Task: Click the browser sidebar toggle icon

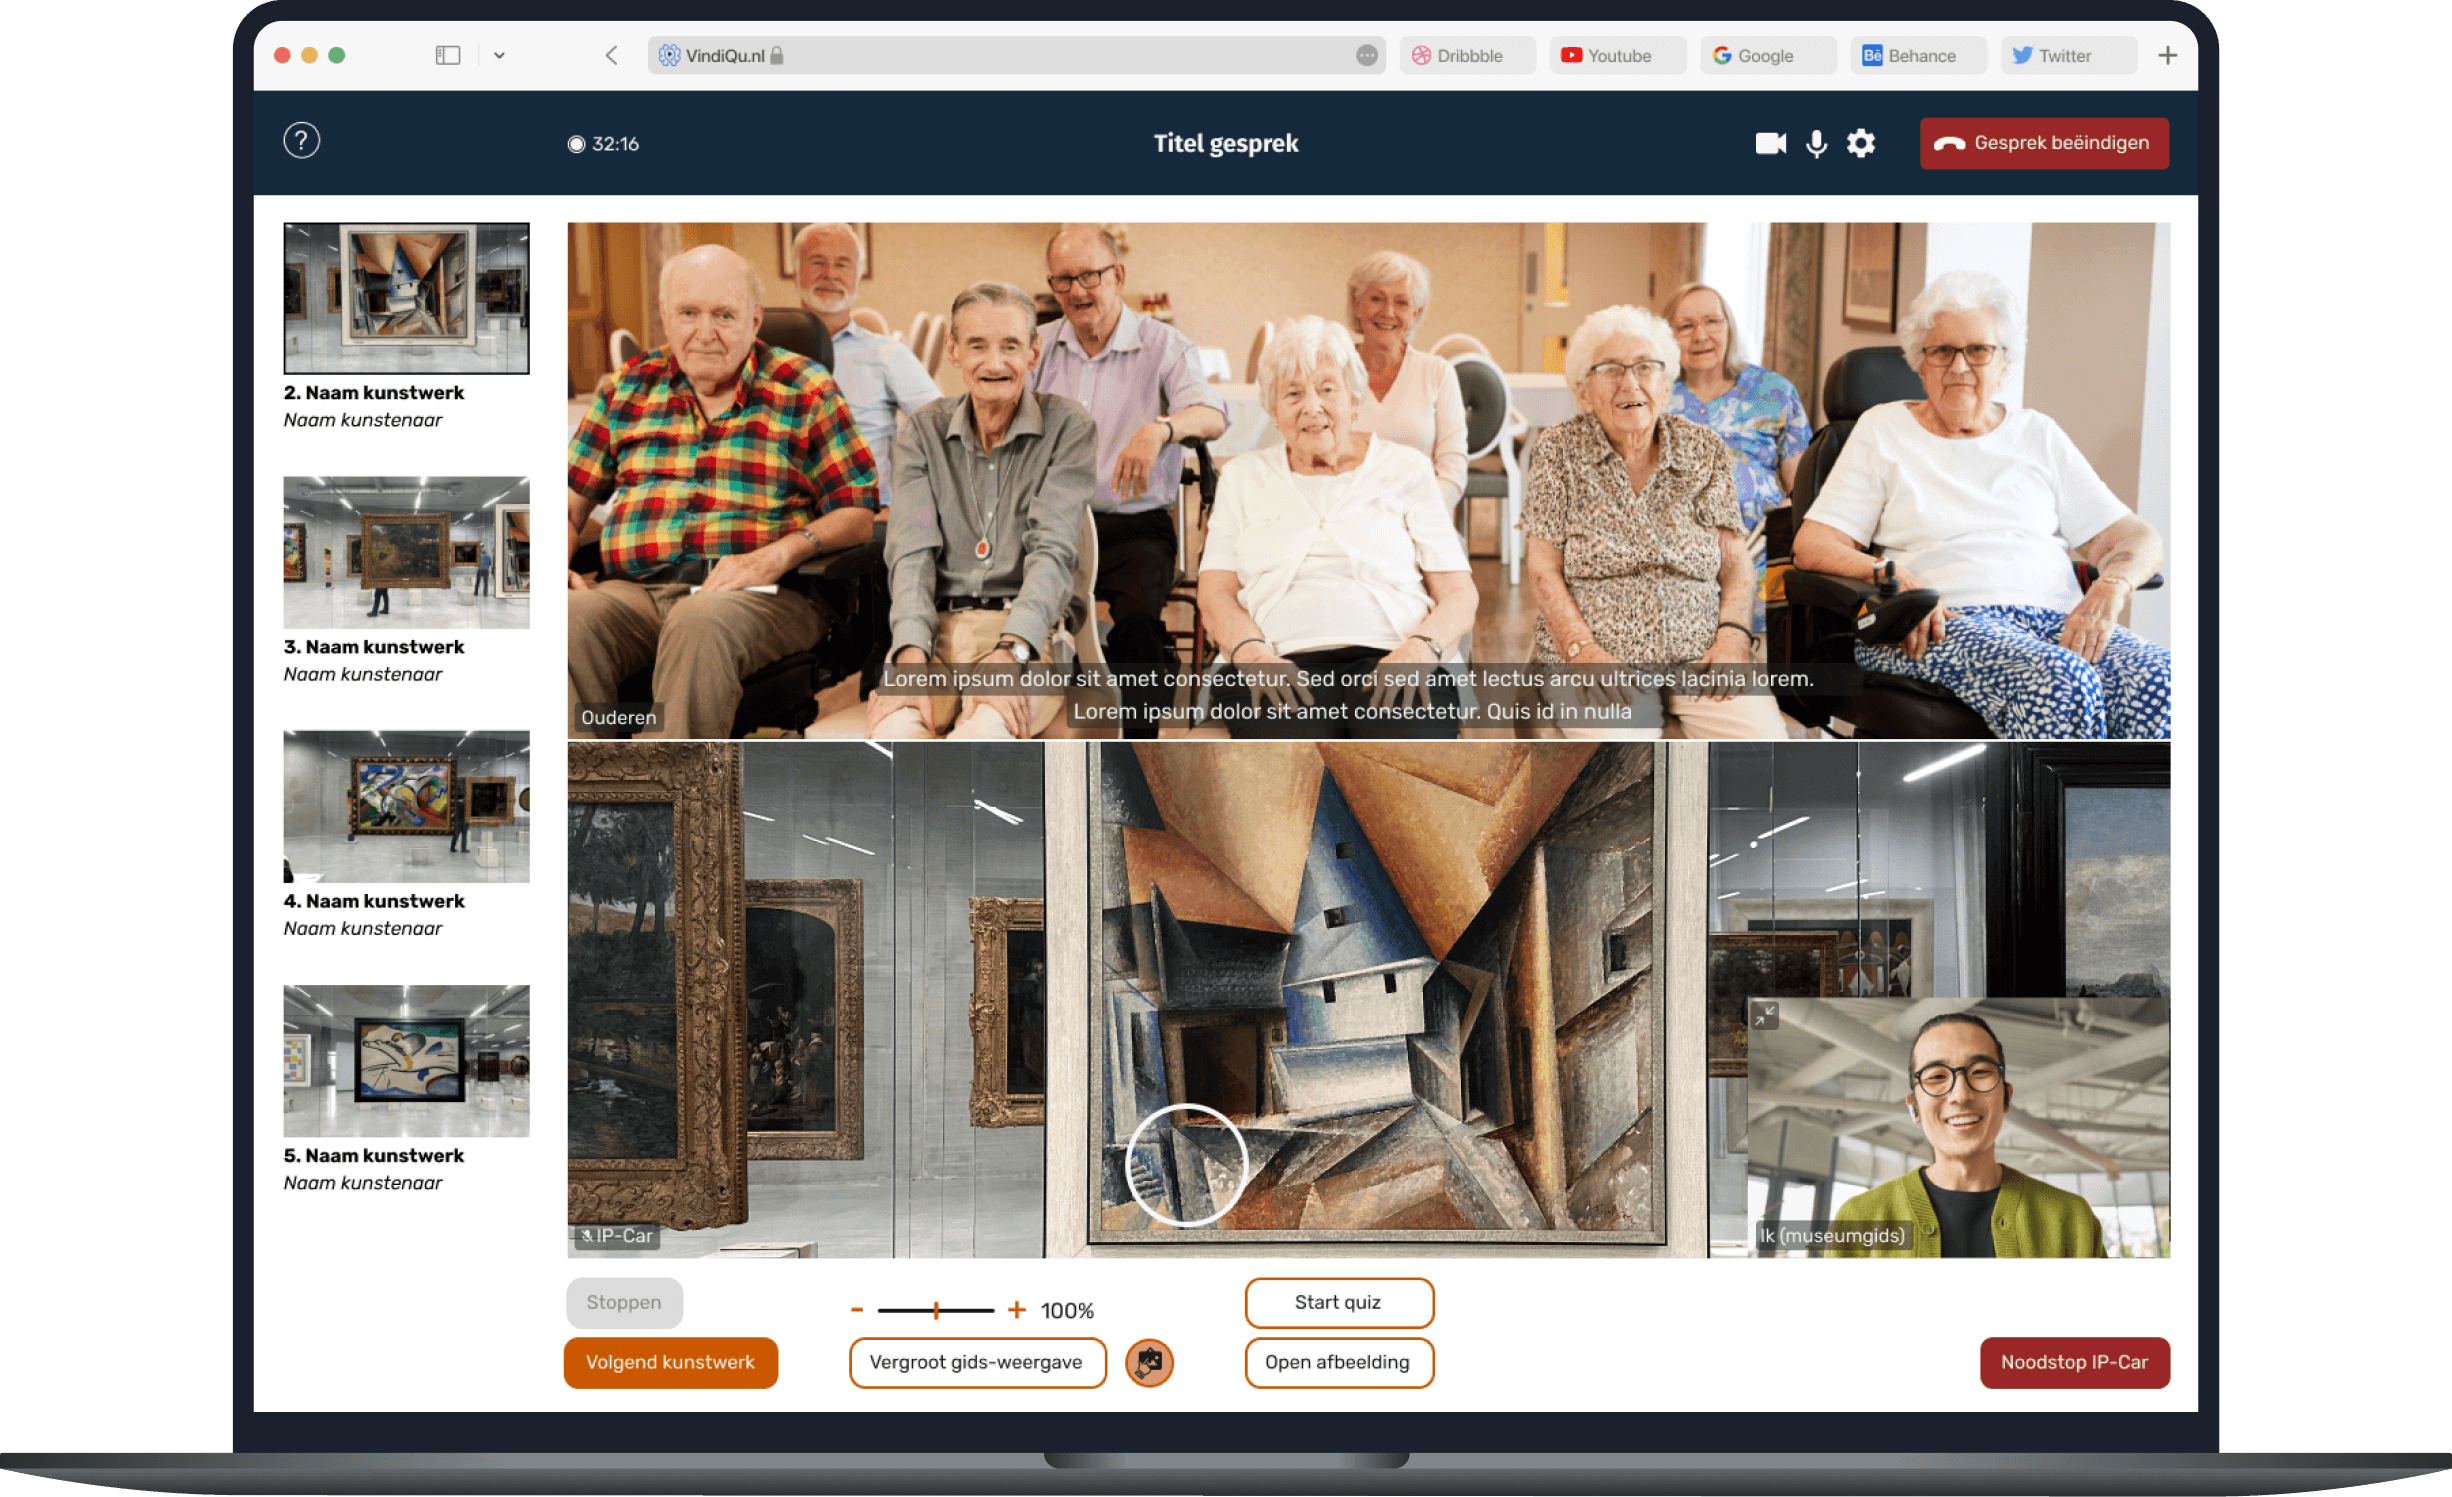Action: click(448, 56)
